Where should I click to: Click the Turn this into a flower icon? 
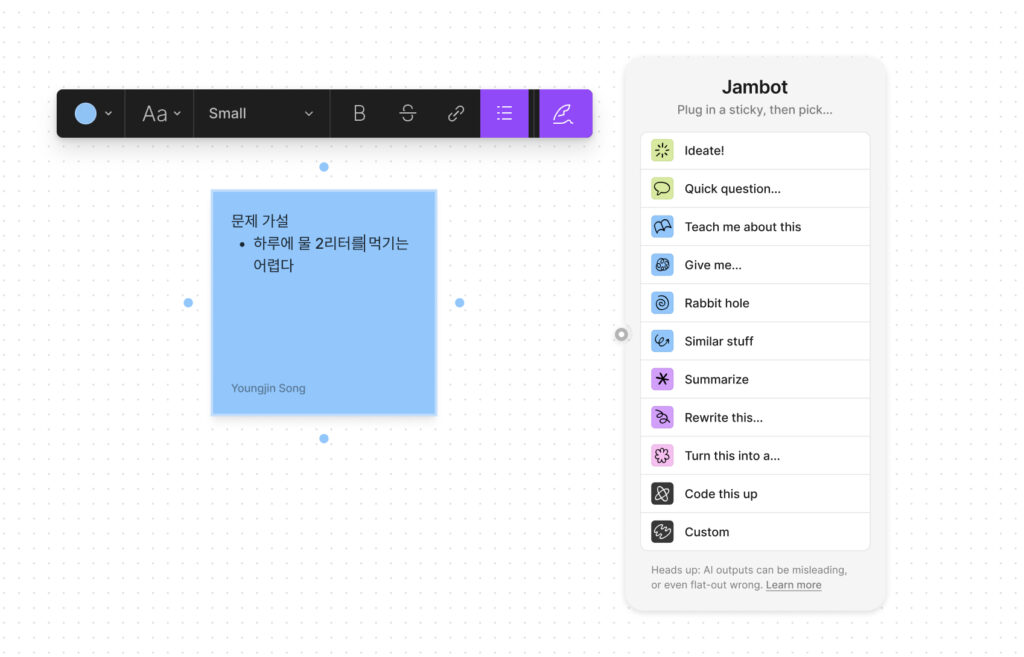[x=662, y=456]
